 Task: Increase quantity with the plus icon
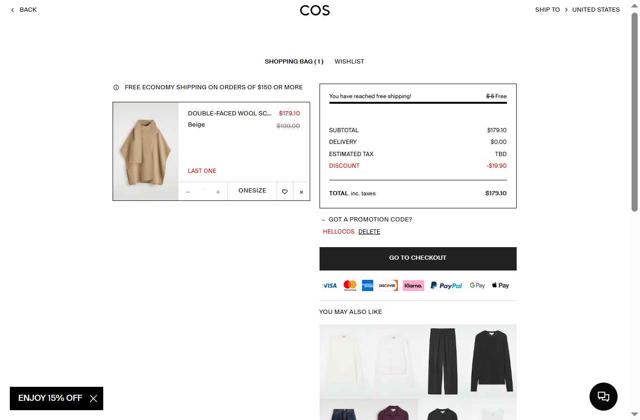coord(218,192)
